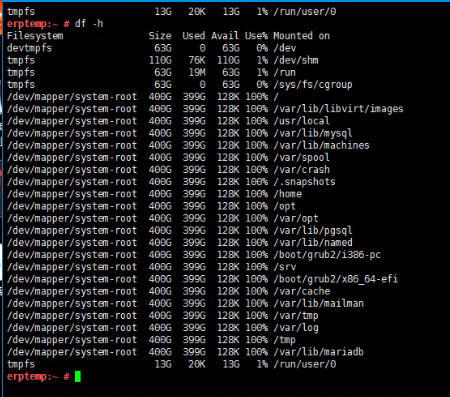Screen dimensions: 450x397
Task: Click the '/var/spool' mount point
Action: tap(301, 158)
